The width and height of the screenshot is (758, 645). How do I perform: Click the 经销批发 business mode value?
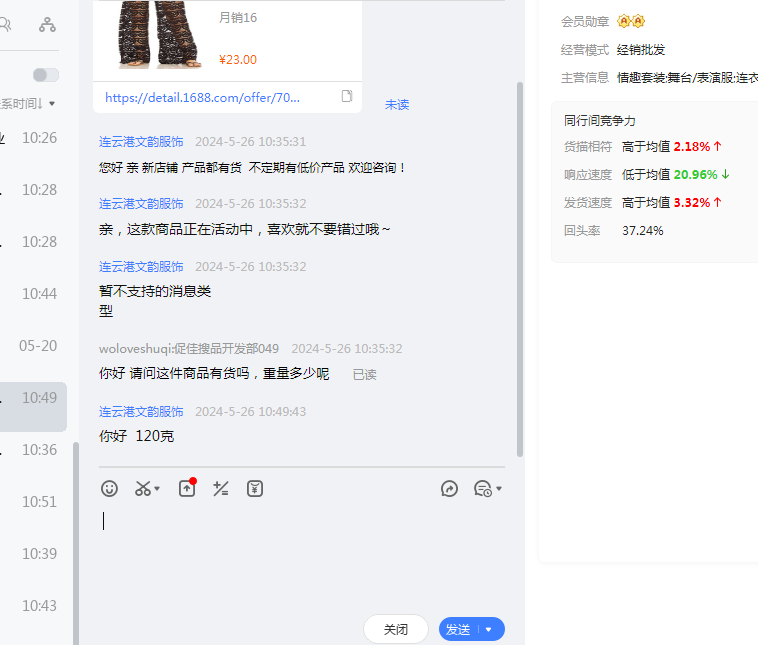641,49
